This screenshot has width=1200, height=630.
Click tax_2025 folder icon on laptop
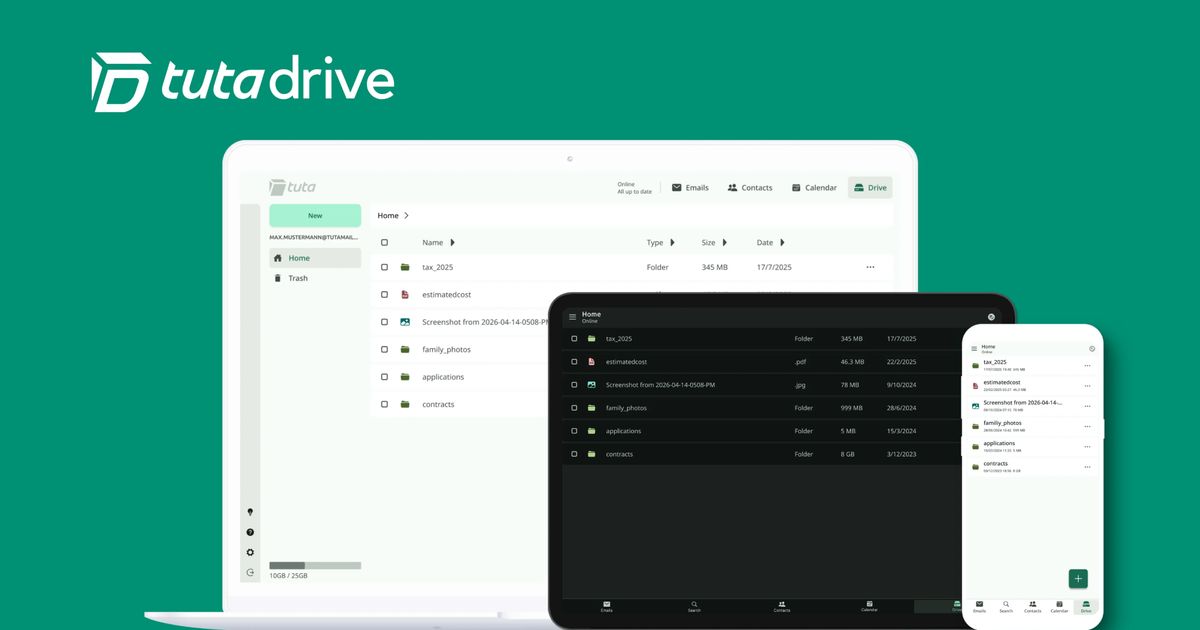click(405, 267)
